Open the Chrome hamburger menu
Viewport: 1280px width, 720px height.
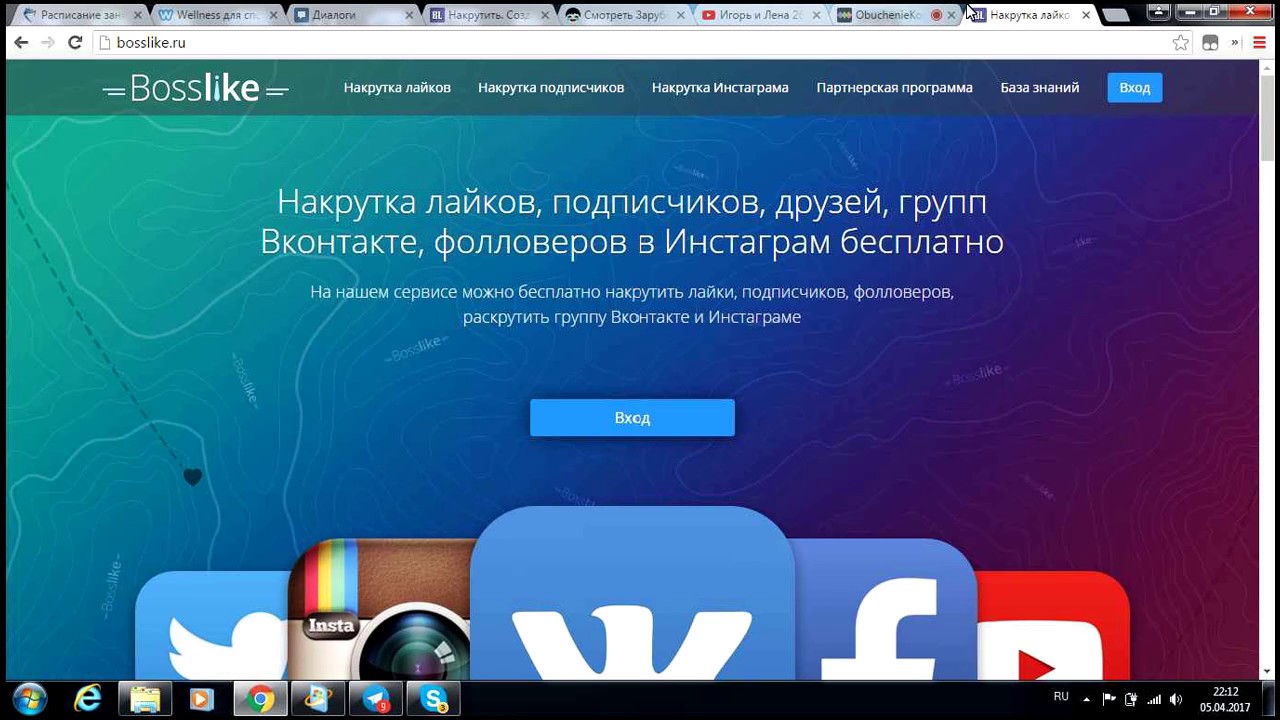click(x=1259, y=43)
